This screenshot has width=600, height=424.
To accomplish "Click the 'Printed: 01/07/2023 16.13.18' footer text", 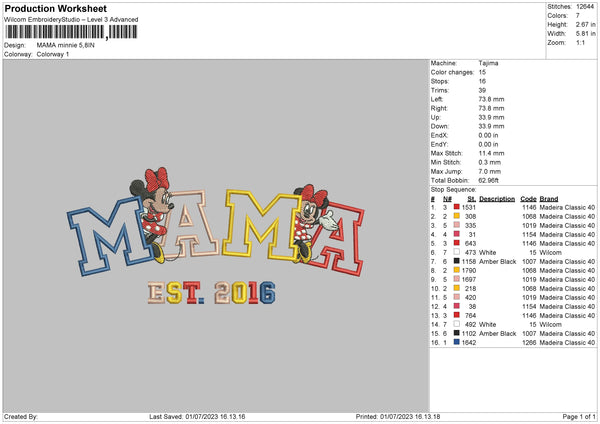I will pyautogui.click(x=398, y=417).
